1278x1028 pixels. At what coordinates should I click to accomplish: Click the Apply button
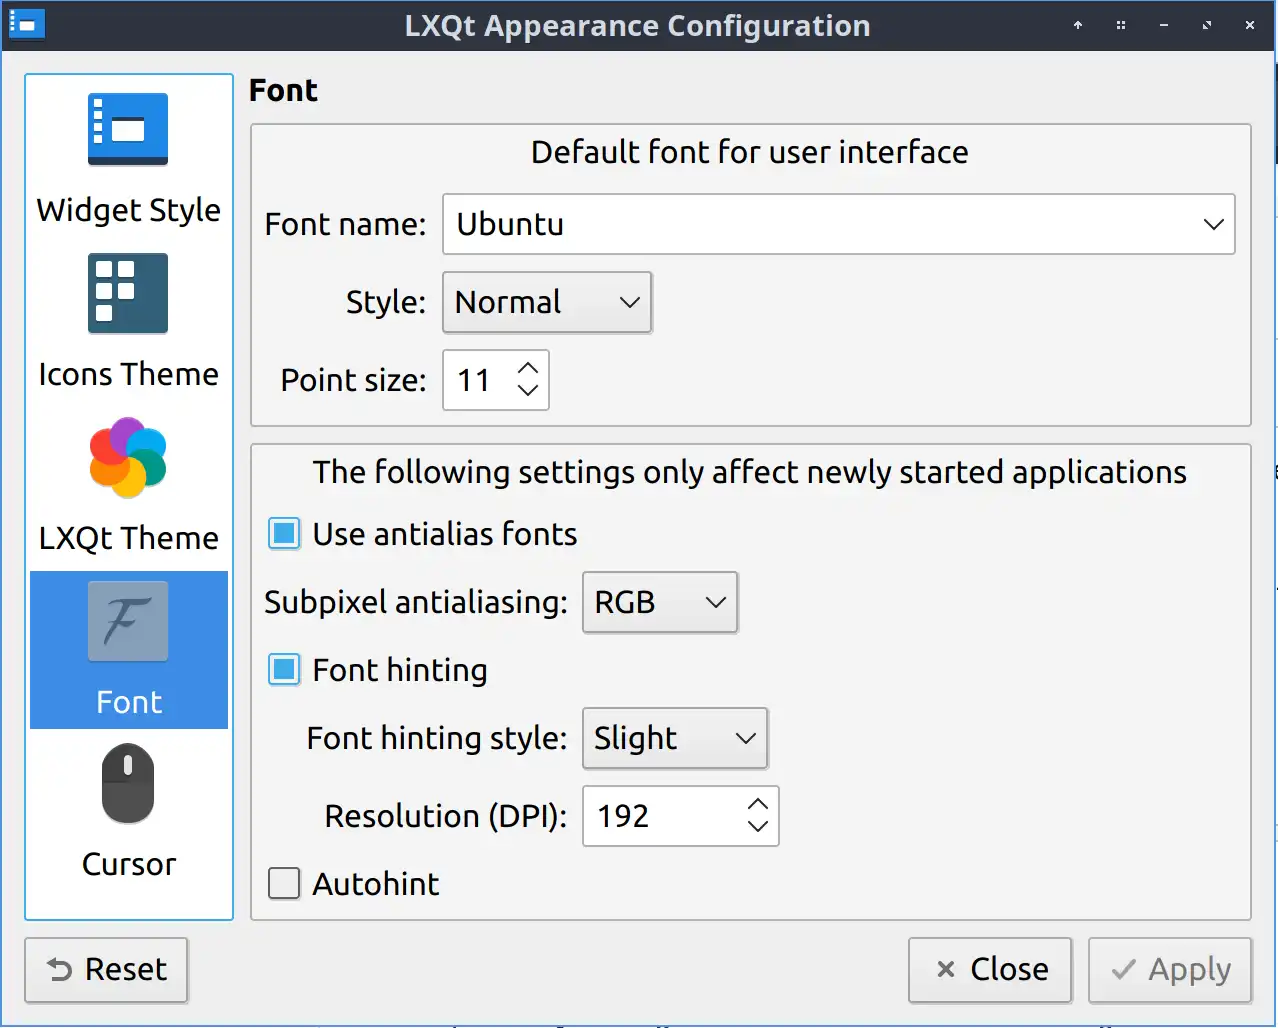[x=1169, y=969]
